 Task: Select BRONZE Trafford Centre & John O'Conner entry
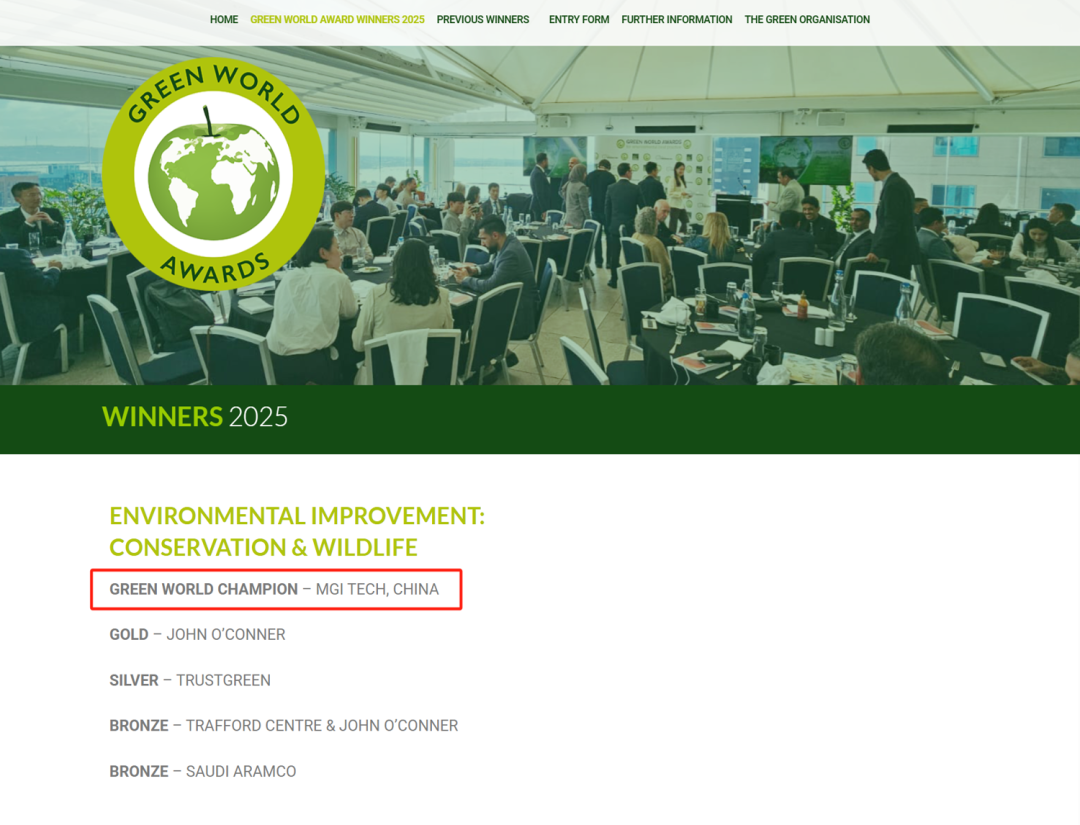pyautogui.click(x=283, y=726)
